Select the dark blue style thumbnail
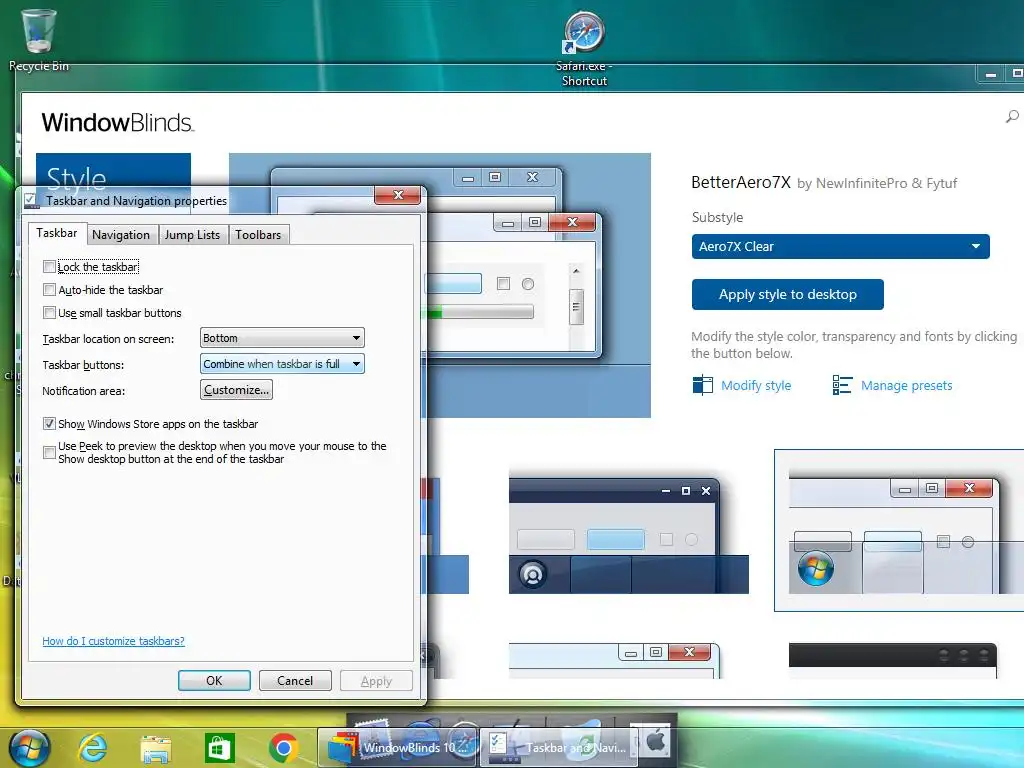This screenshot has width=1024, height=768. (x=629, y=536)
